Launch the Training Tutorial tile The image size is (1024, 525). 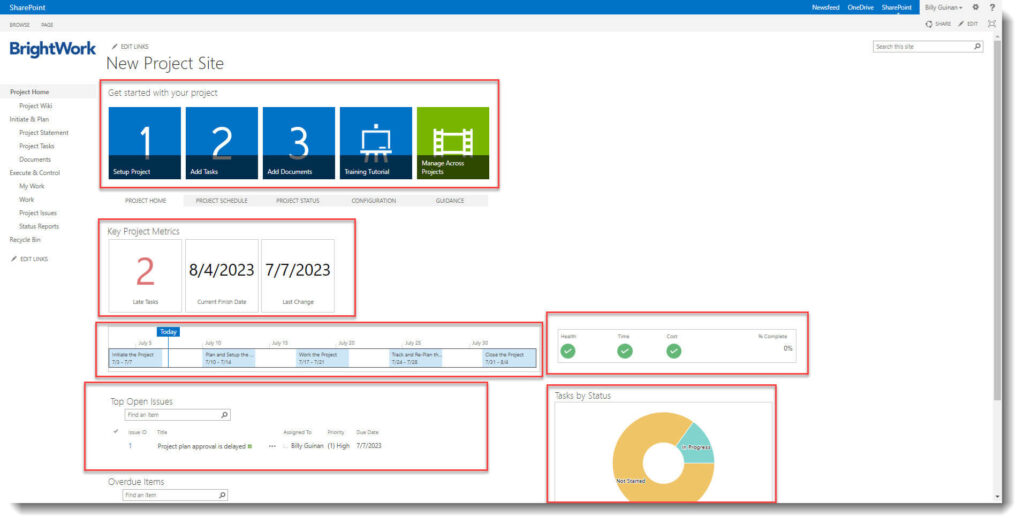click(375, 143)
